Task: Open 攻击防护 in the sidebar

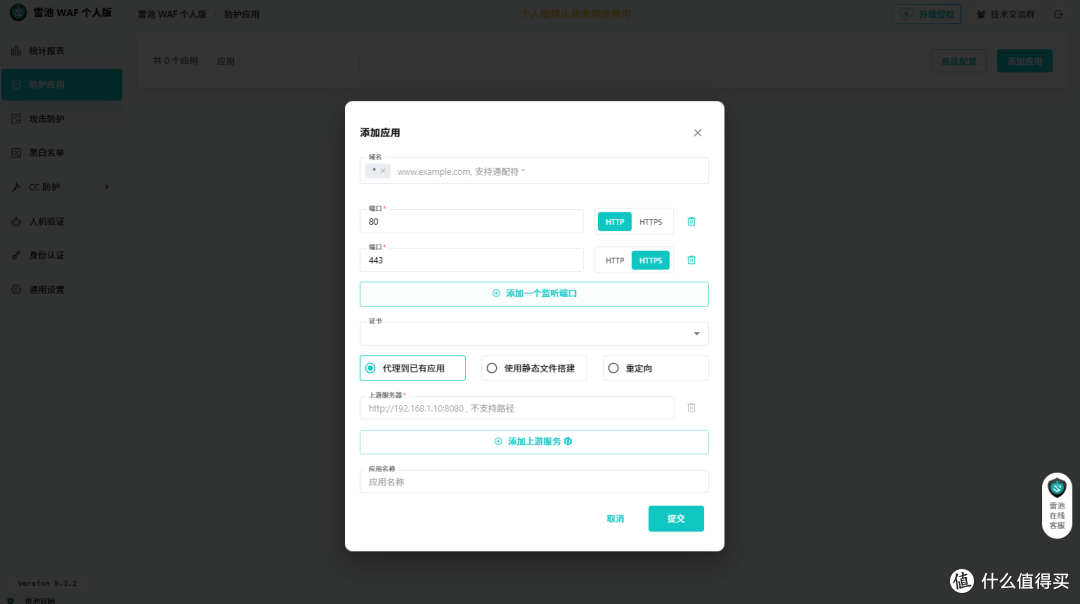Action: point(61,119)
